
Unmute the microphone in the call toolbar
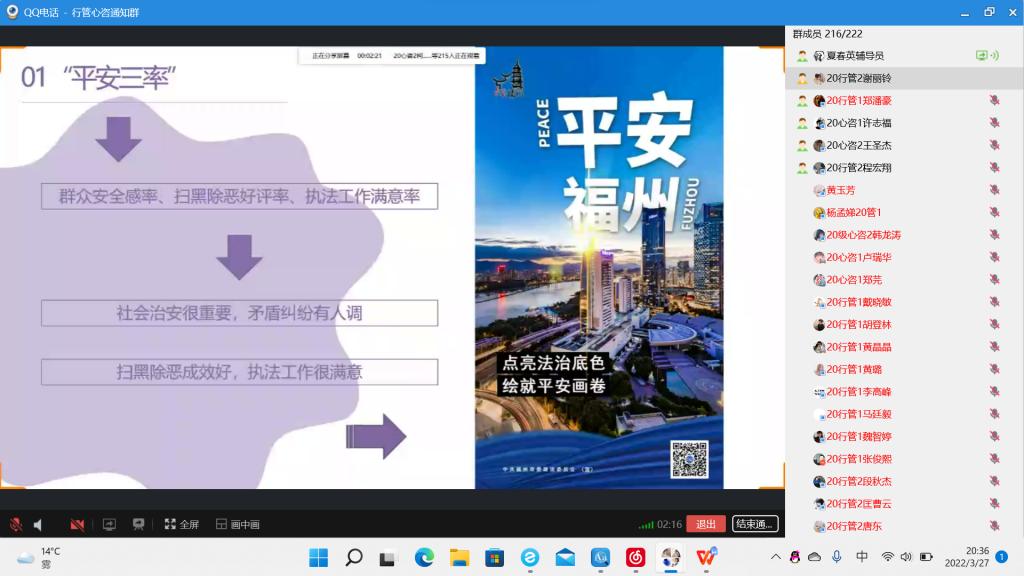point(16,524)
